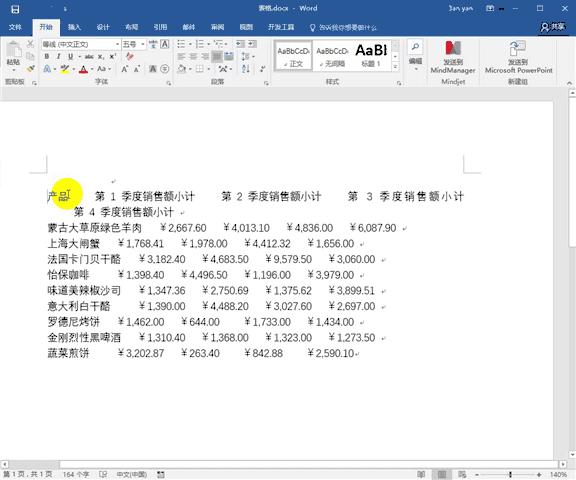576x480 pixels.
Task: Switch to Read Mode view in status bar
Action: (421, 474)
